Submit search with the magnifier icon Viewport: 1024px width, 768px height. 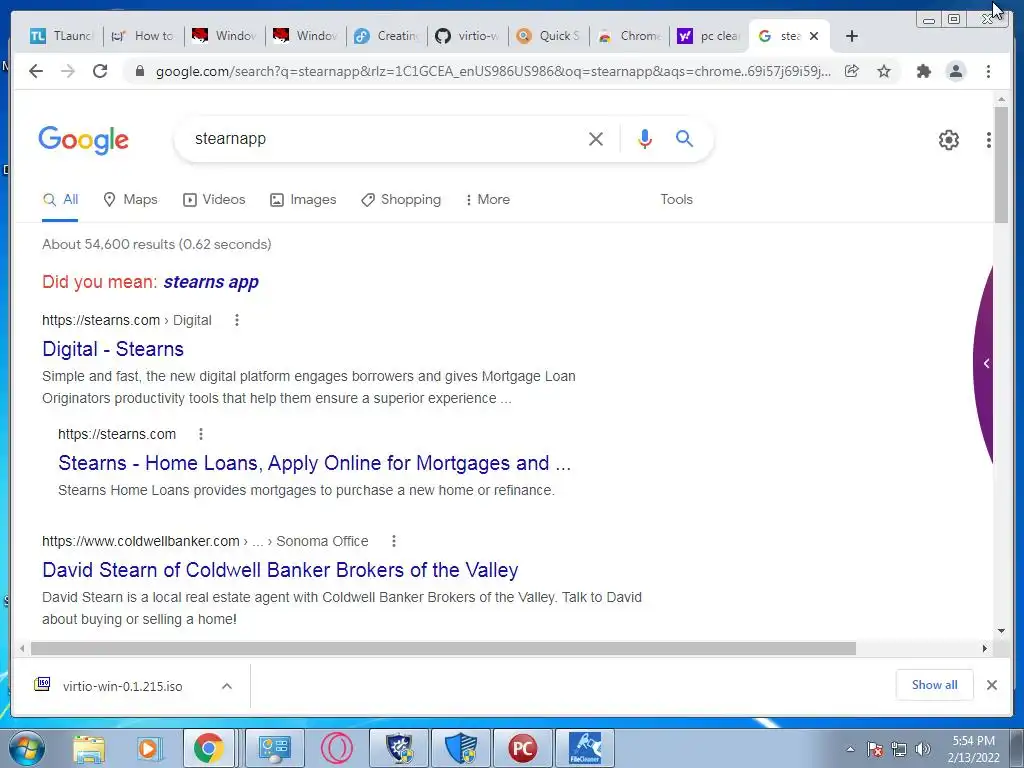click(684, 138)
